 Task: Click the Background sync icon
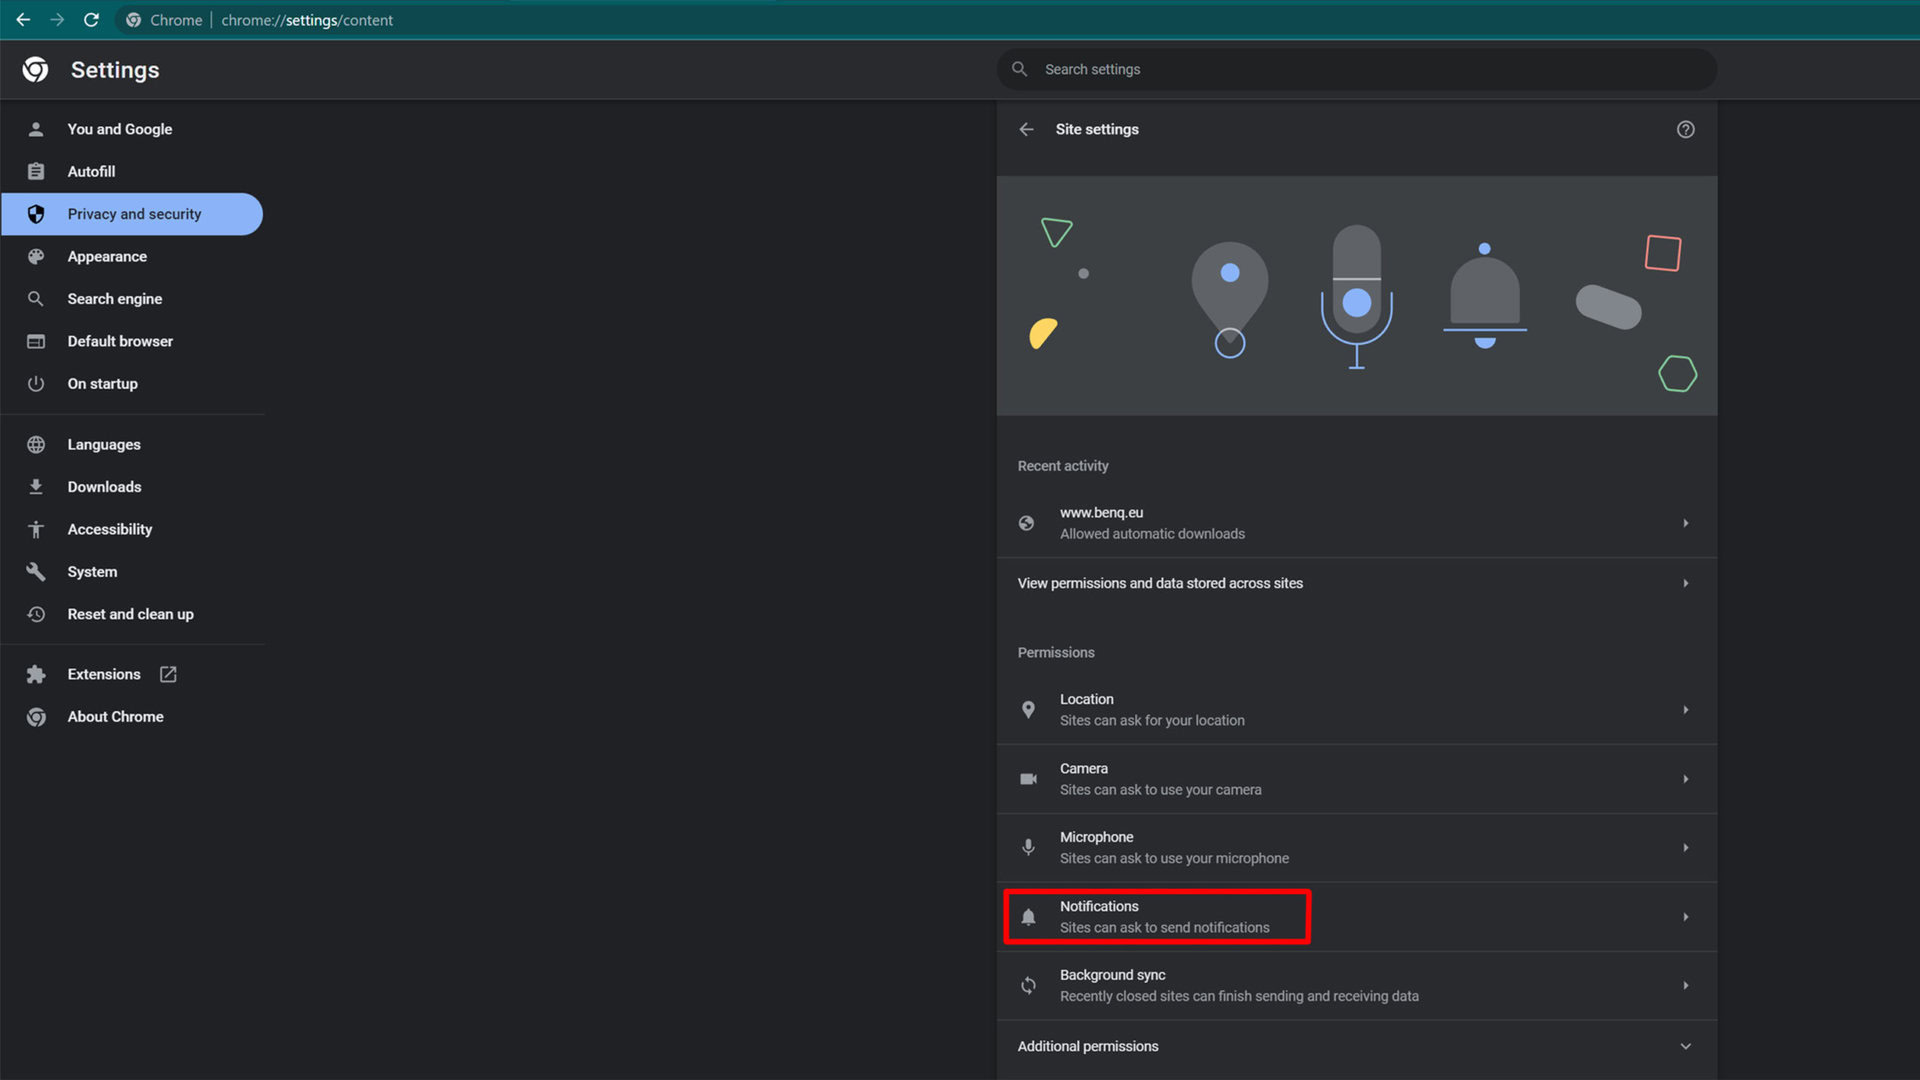click(x=1029, y=985)
